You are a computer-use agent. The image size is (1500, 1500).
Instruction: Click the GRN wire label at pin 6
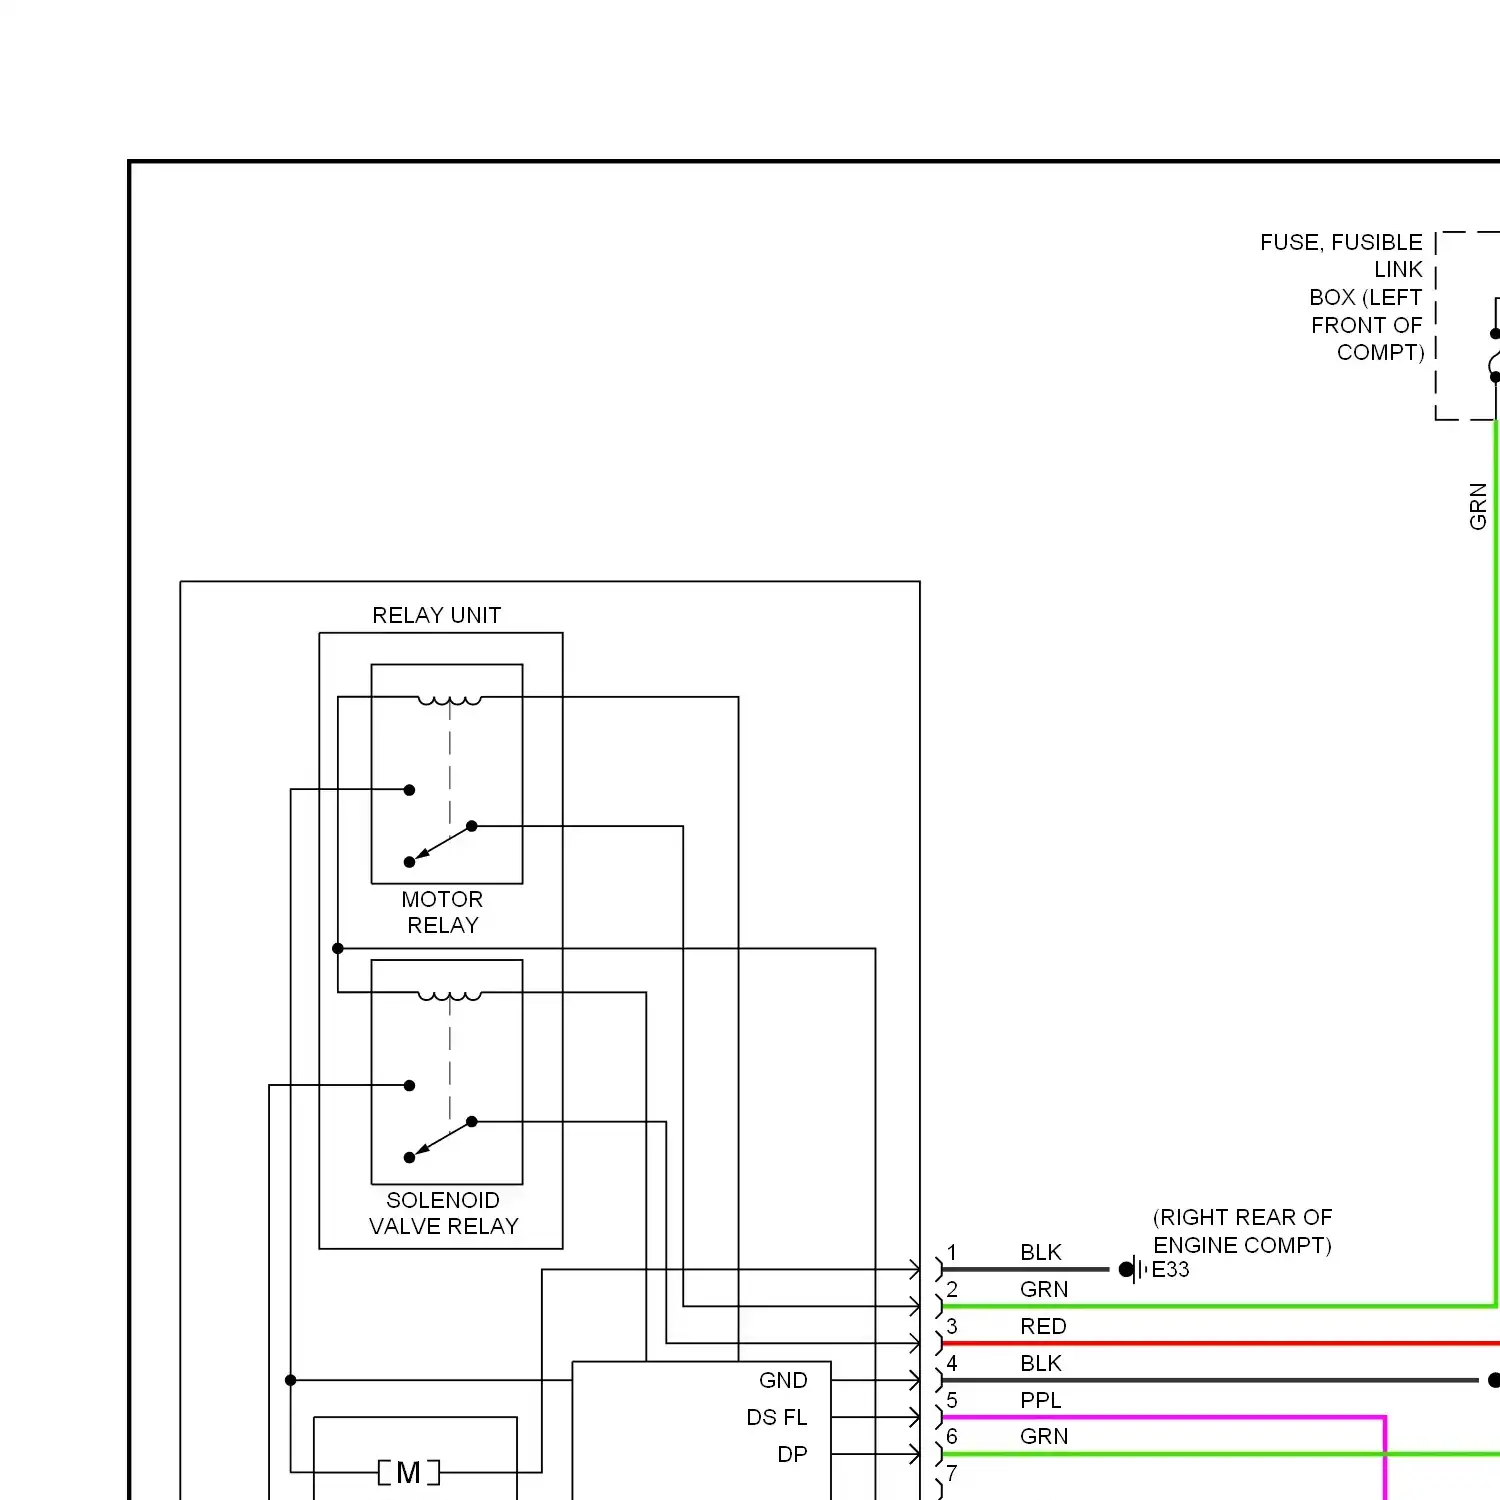pyautogui.click(x=1044, y=1436)
